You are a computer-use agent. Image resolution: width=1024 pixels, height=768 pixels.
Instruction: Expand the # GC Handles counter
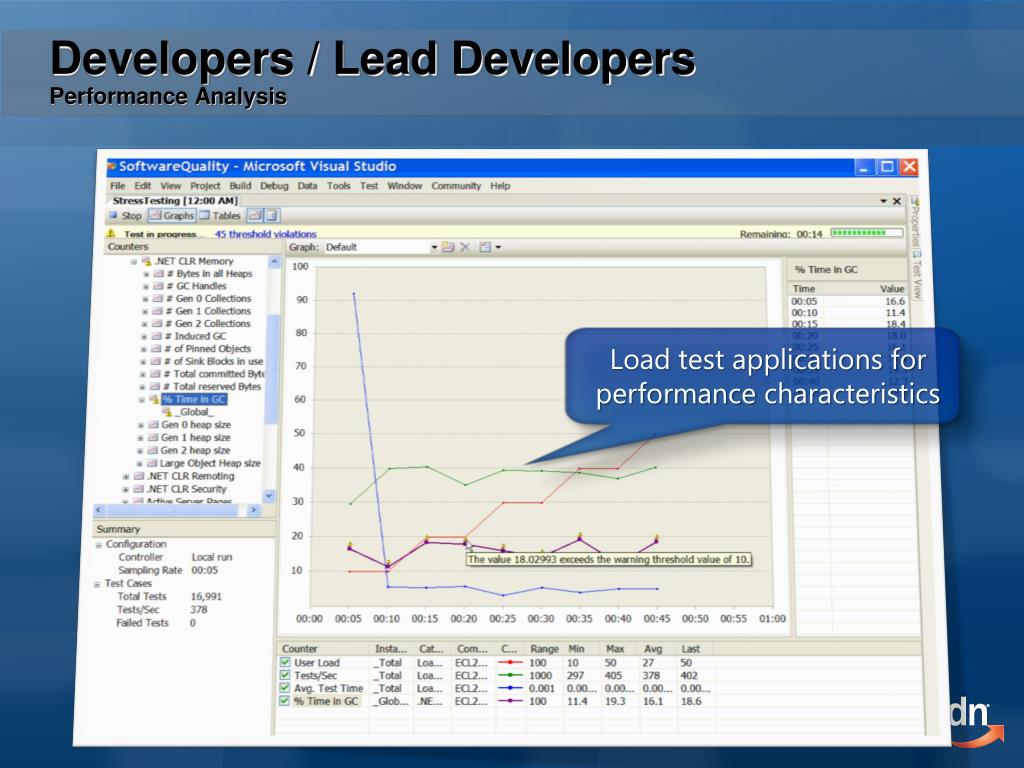pos(146,286)
